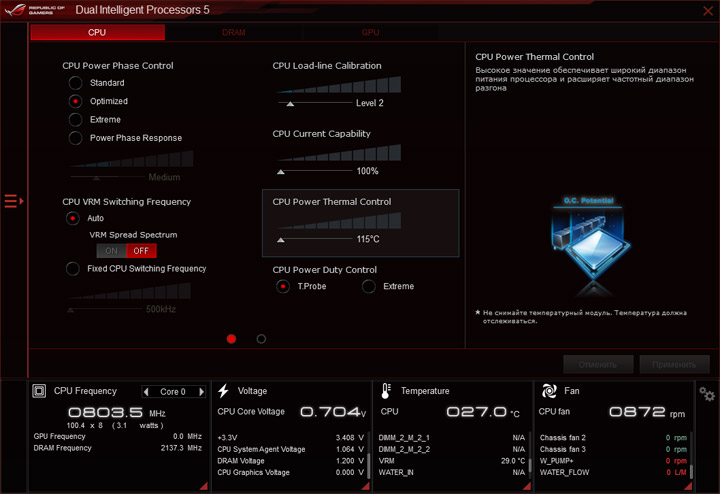Click the Level 2 load-line value

(370, 103)
